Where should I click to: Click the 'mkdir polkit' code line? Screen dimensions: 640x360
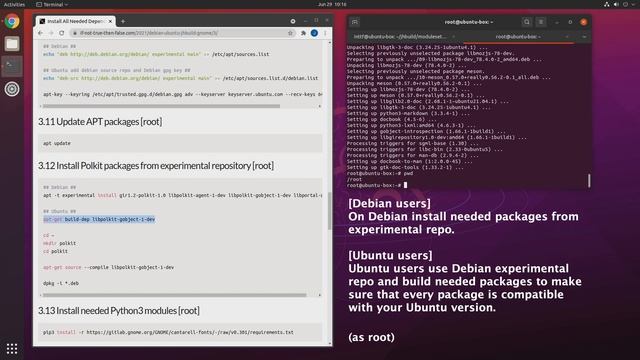60,243
